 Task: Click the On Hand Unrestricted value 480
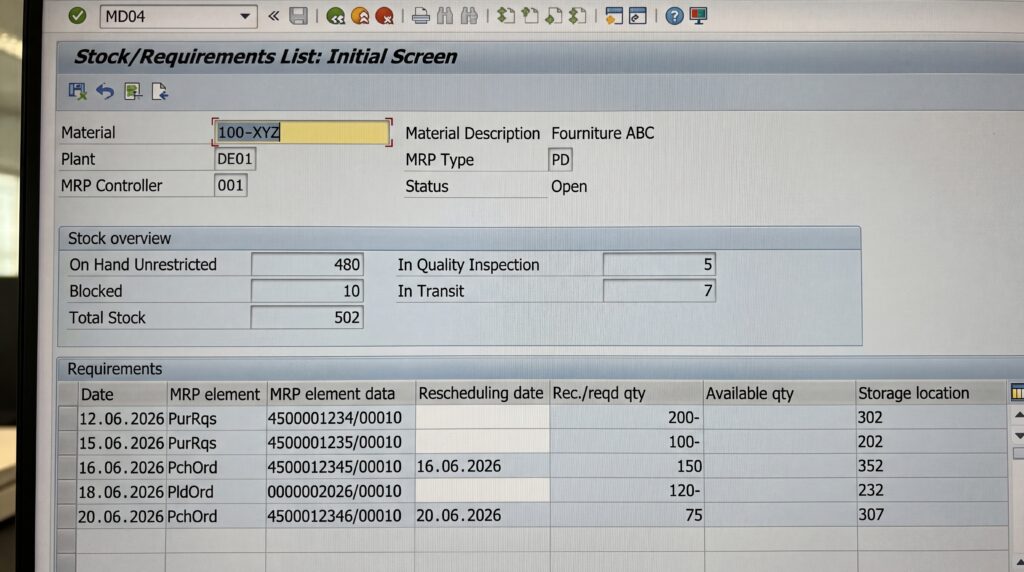coord(307,264)
